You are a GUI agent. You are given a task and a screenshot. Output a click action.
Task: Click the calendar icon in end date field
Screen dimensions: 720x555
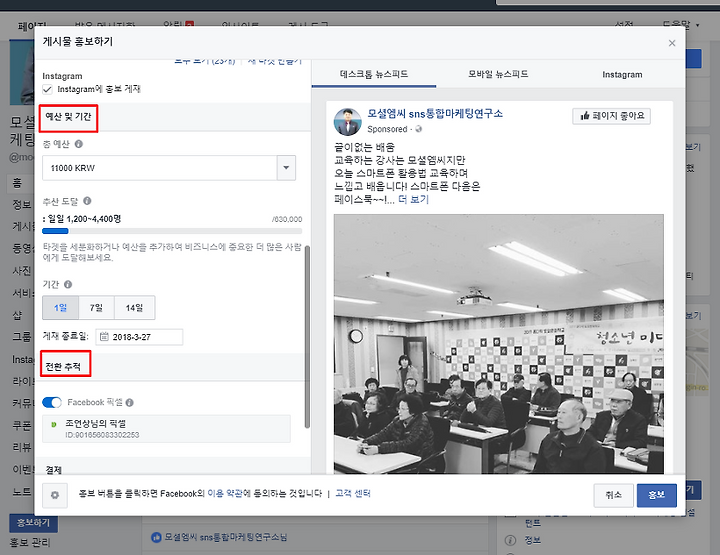click(x=104, y=336)
